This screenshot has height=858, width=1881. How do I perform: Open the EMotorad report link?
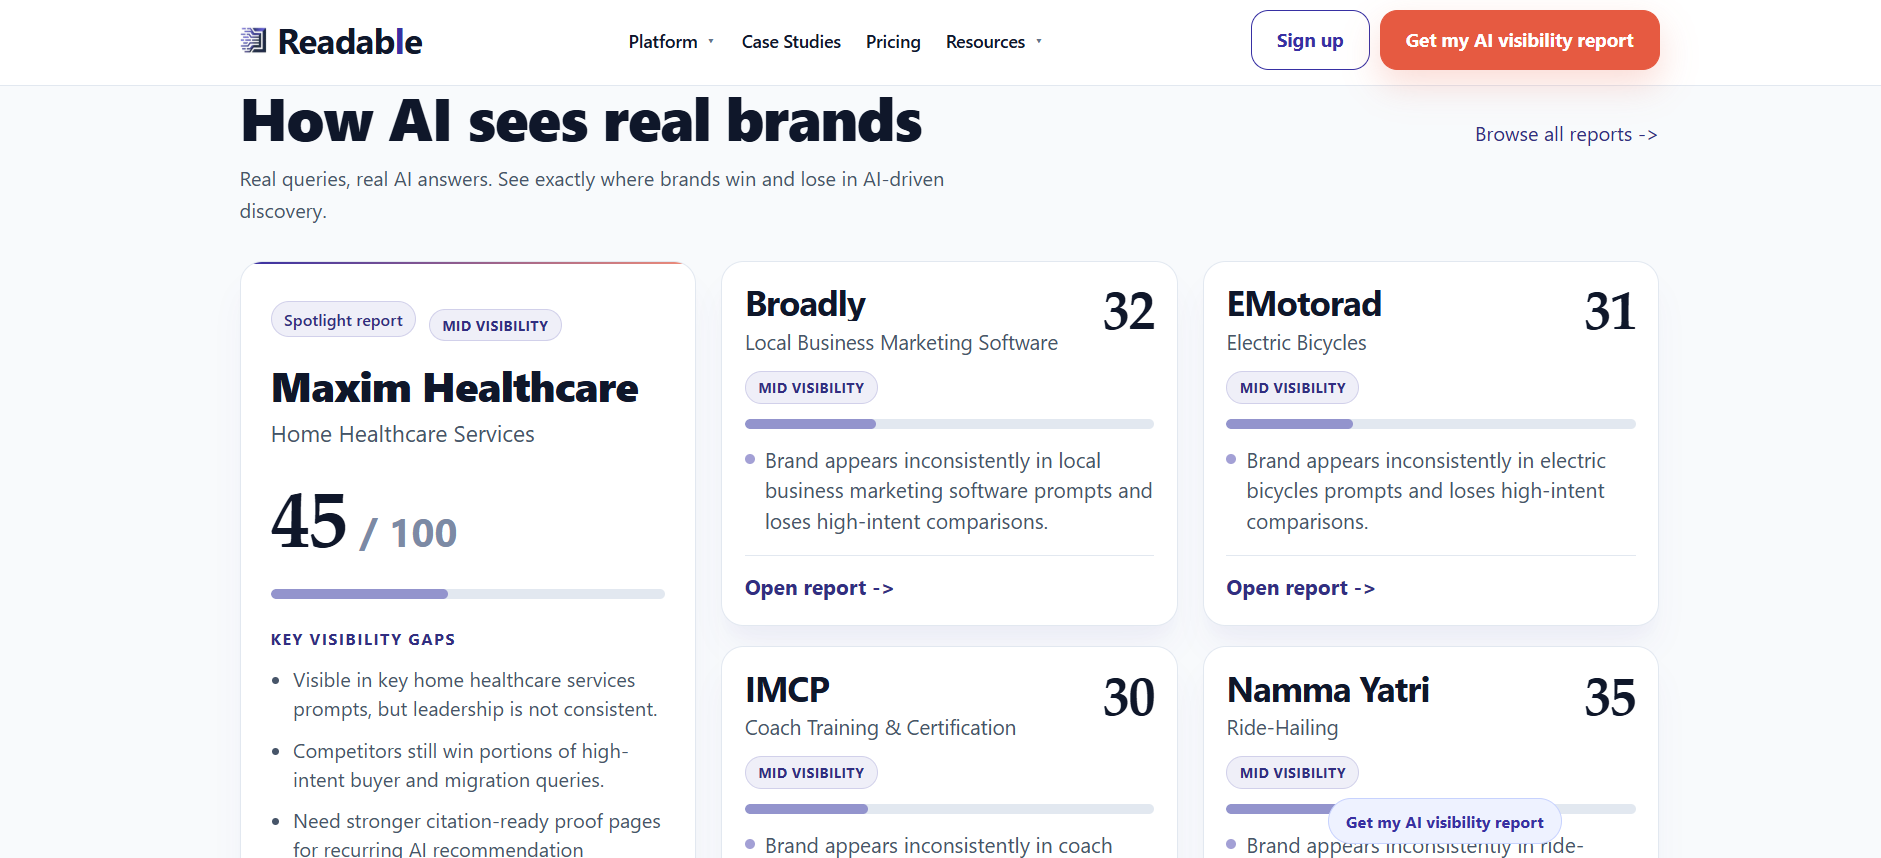point(1300,588)
